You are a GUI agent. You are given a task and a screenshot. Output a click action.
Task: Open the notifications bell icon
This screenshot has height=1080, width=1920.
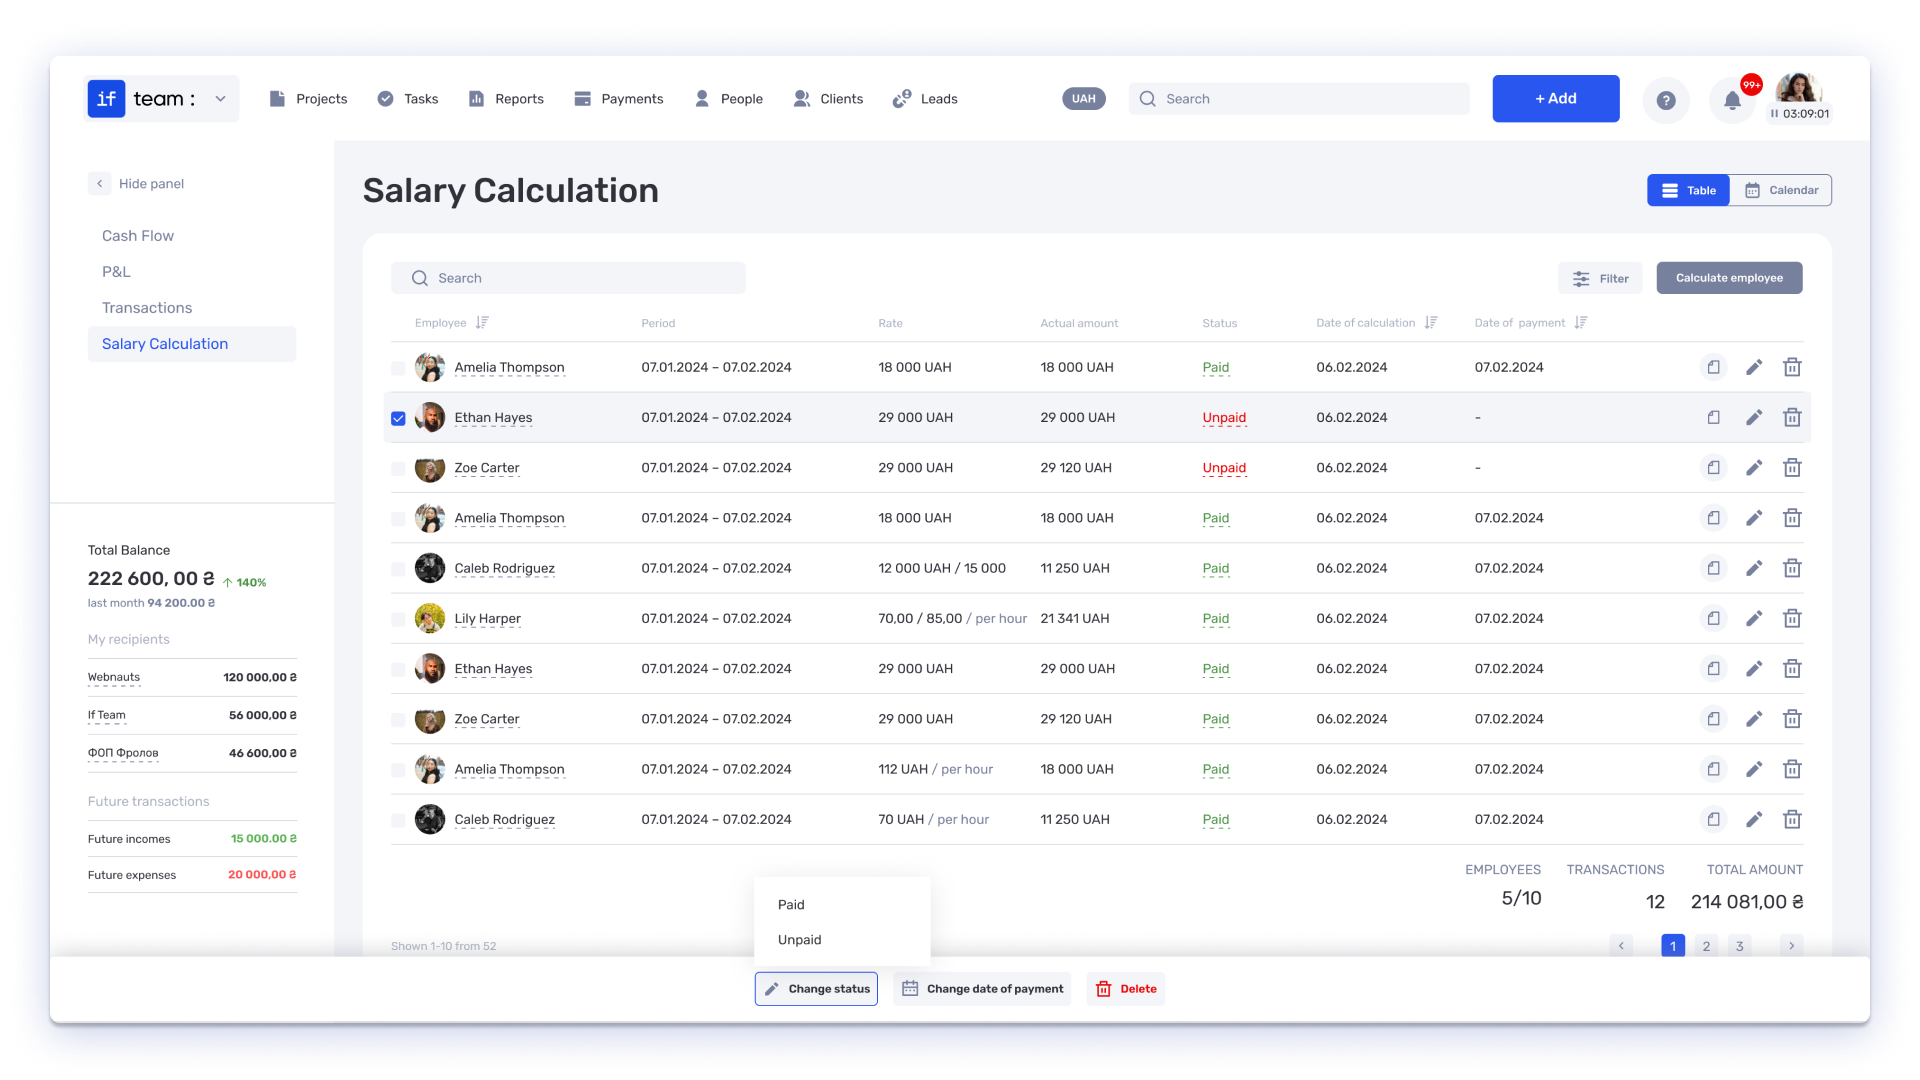point(1732,100)
